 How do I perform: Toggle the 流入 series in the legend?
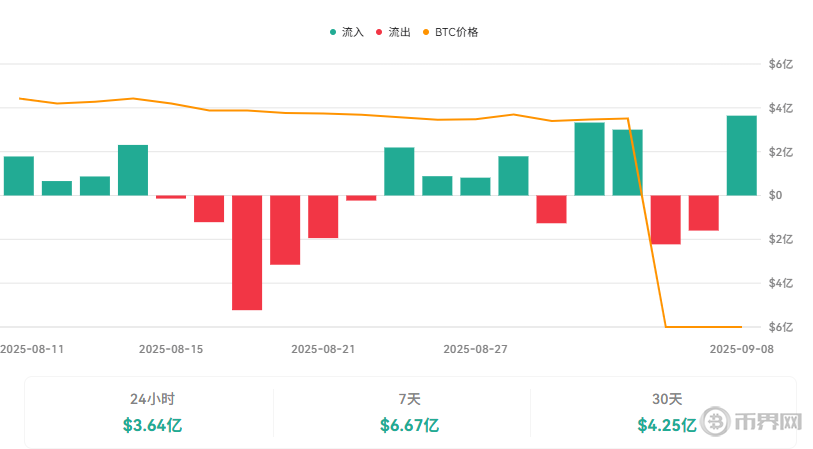click(x=347, y=32)
